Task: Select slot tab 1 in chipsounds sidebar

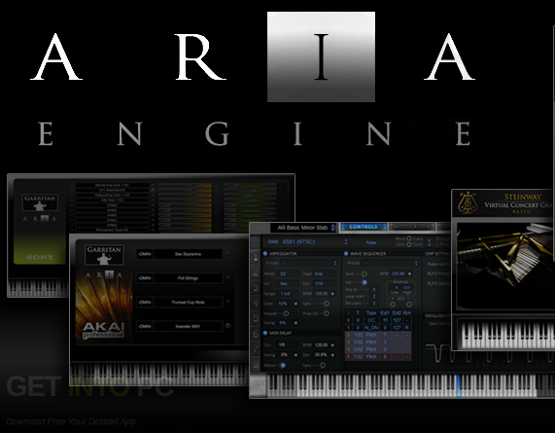Action: pos(255,257)
